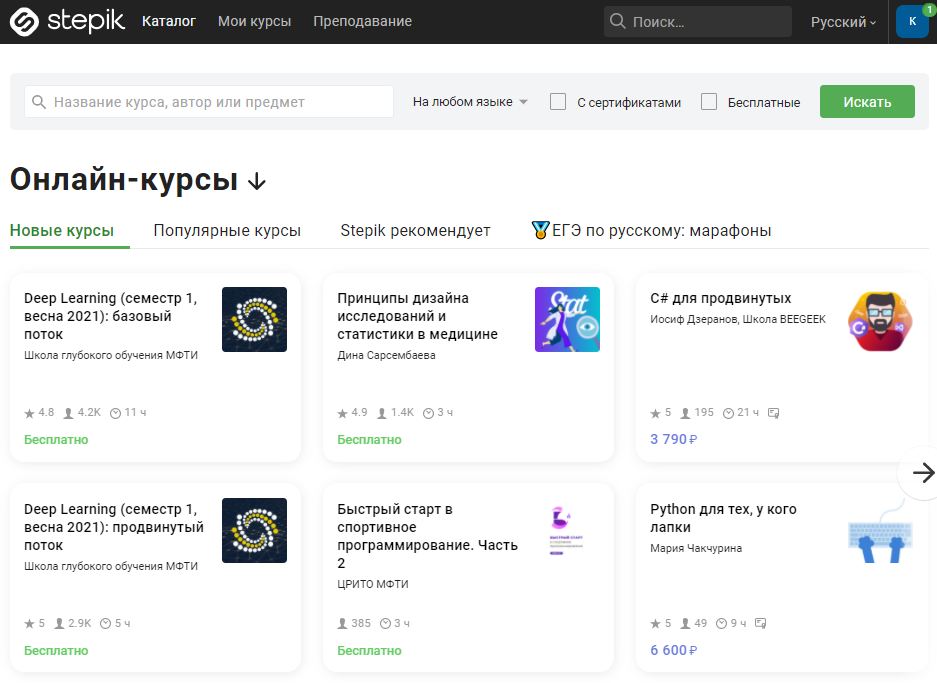Click Бесплатно on Принципы дизайна card
The image size is (937, 683).
click(369, 440)
